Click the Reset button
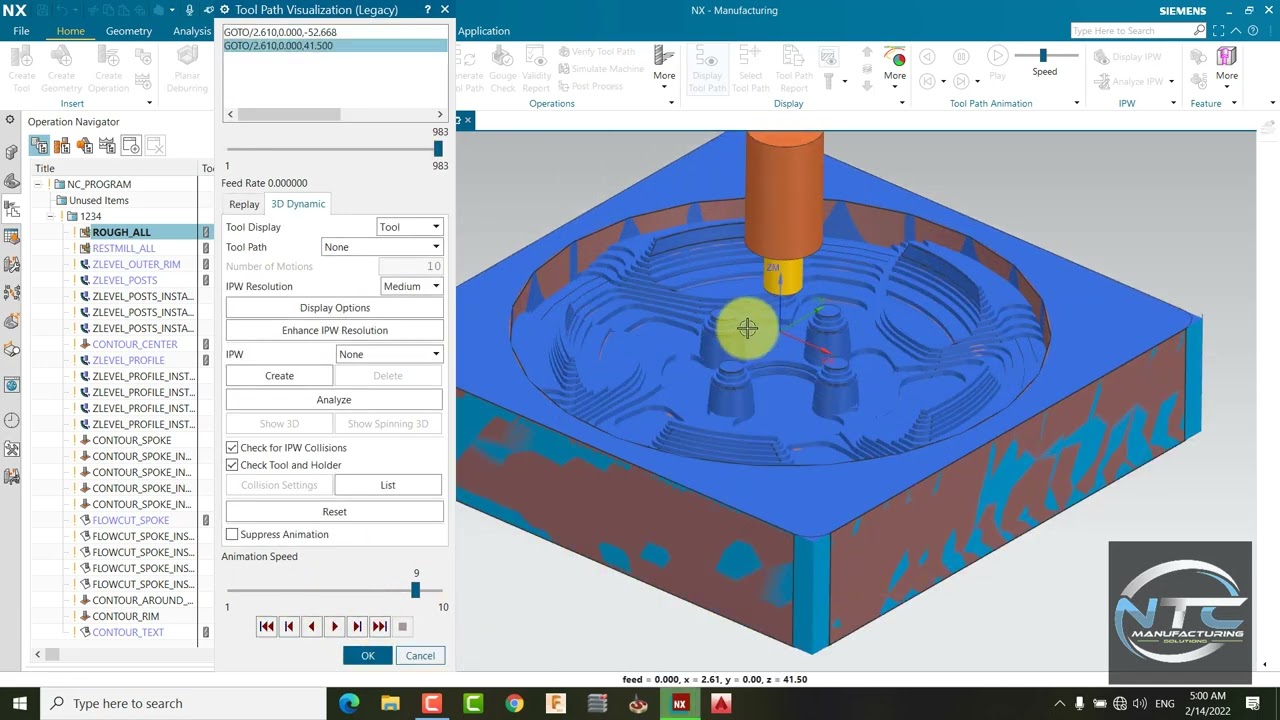This screenshot has width=1280, height=720. 335,512
